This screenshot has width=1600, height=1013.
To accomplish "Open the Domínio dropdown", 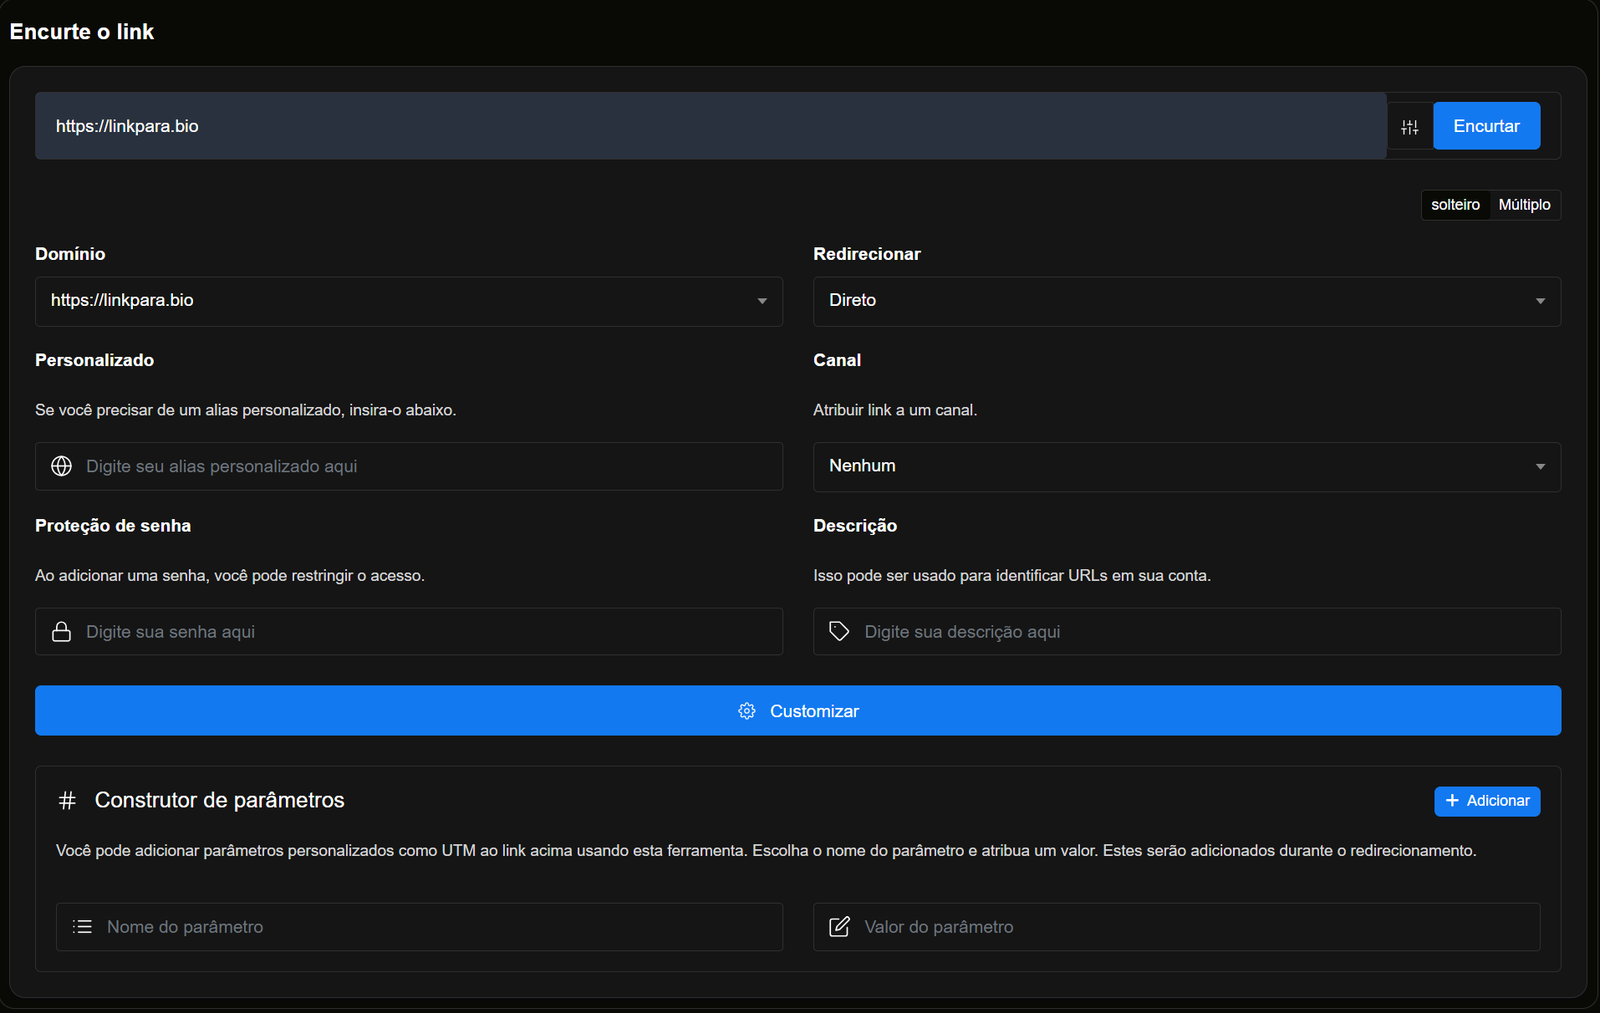I will [408, 301].
